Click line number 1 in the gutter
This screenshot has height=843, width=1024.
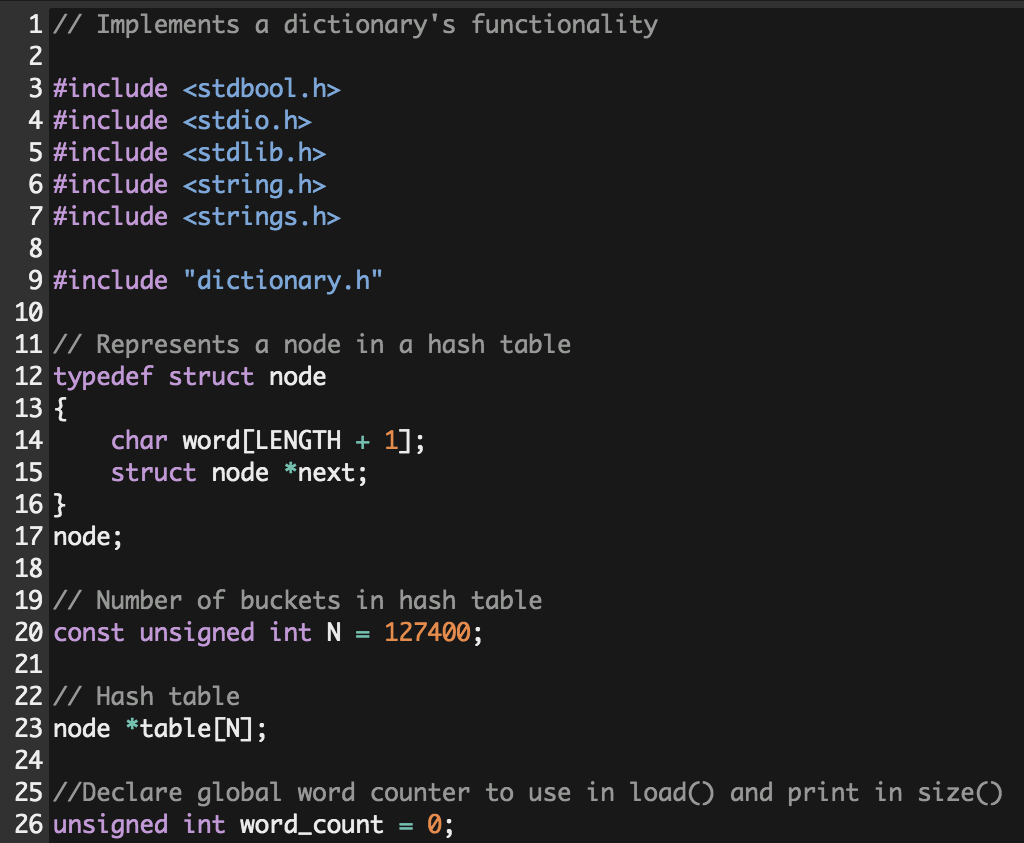pos(36,25)
